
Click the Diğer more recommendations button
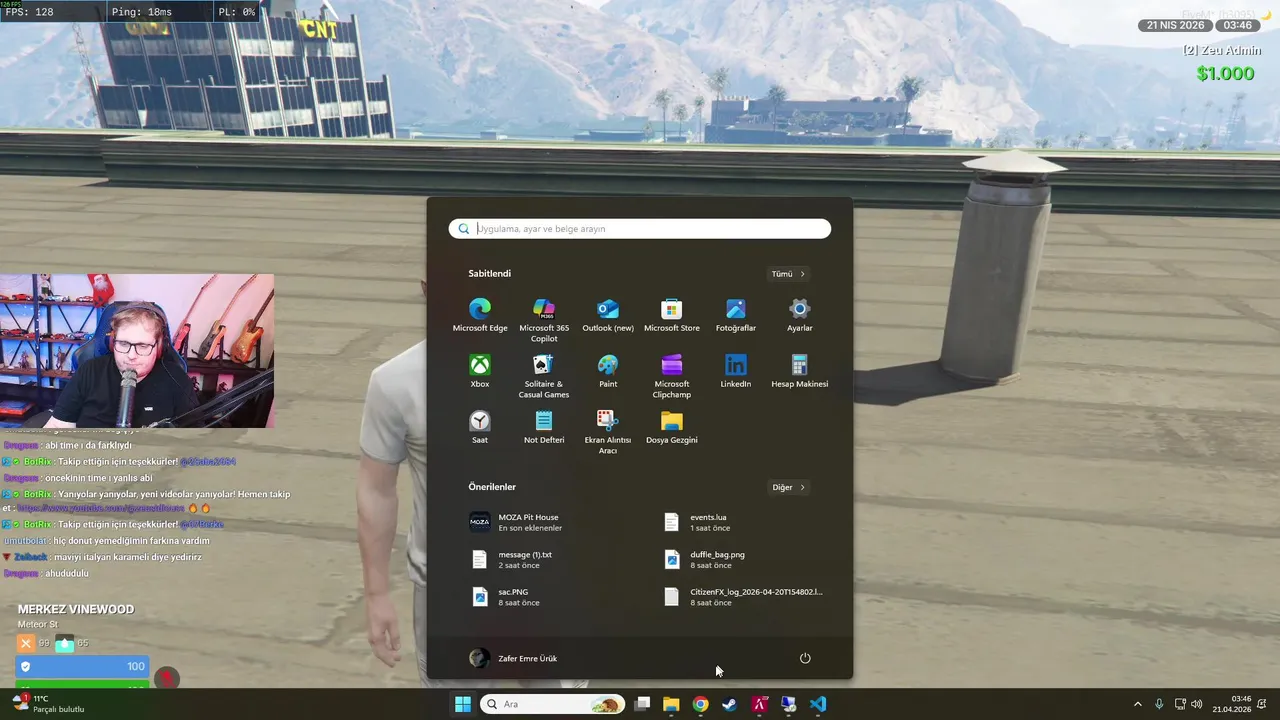pos(788,487)
